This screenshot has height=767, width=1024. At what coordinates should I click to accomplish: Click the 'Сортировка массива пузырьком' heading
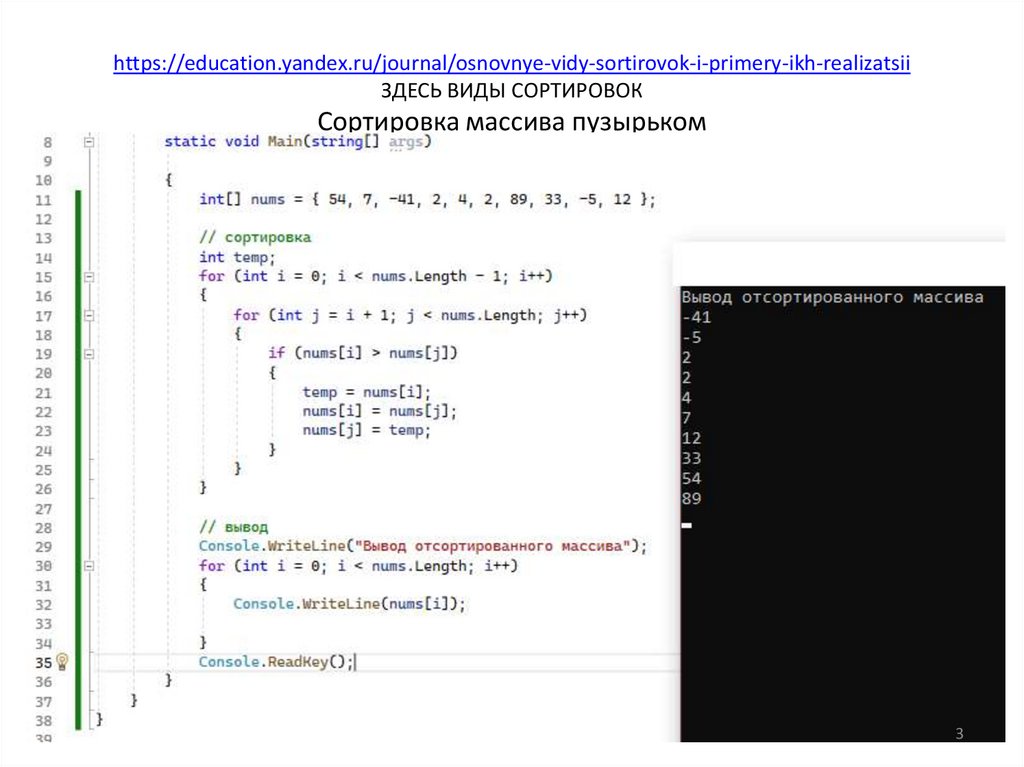511,122
